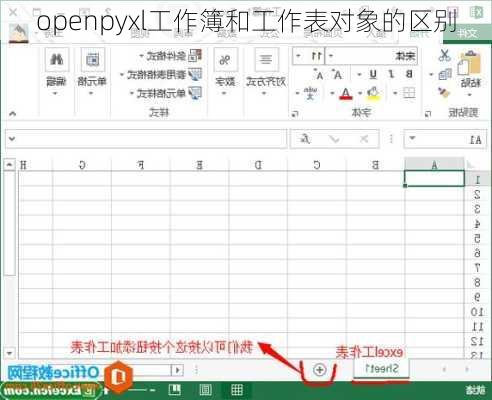The width and height of the screenshot is (492, 400).
Task: Toggle Italic formatting (I)
Action: coord(391,74)
